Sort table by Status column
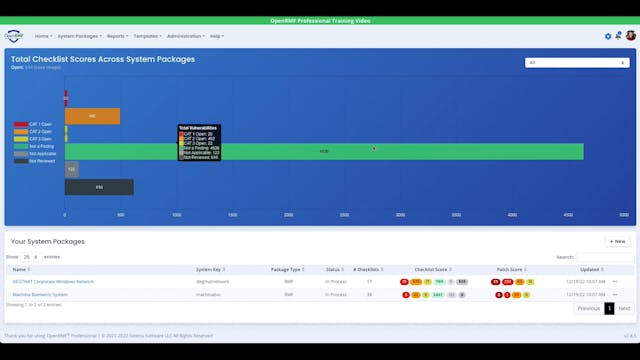The height and width of the screenshot is (360, 640). click(342, 270)
